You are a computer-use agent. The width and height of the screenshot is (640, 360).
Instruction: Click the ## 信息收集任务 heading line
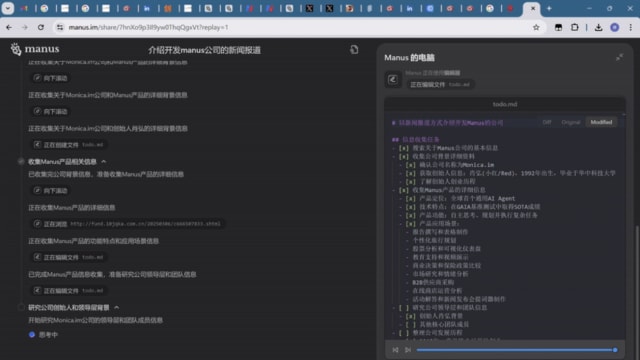pyautogui.click(x=416, y=139)
